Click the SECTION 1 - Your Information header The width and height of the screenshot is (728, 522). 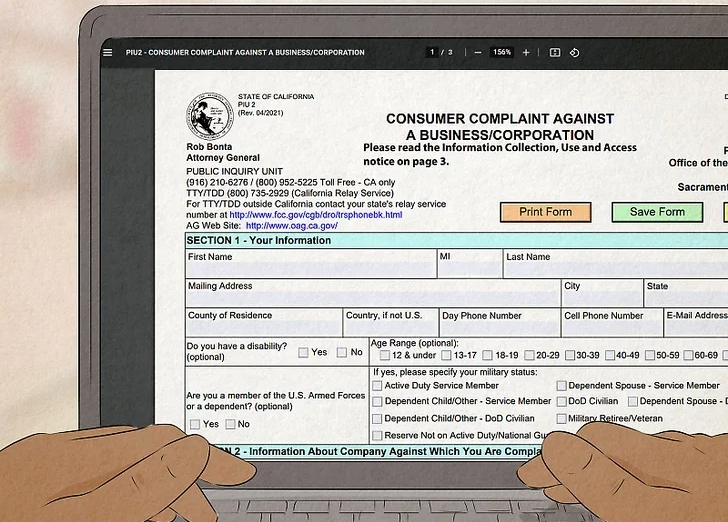click(x=456, y=241)
